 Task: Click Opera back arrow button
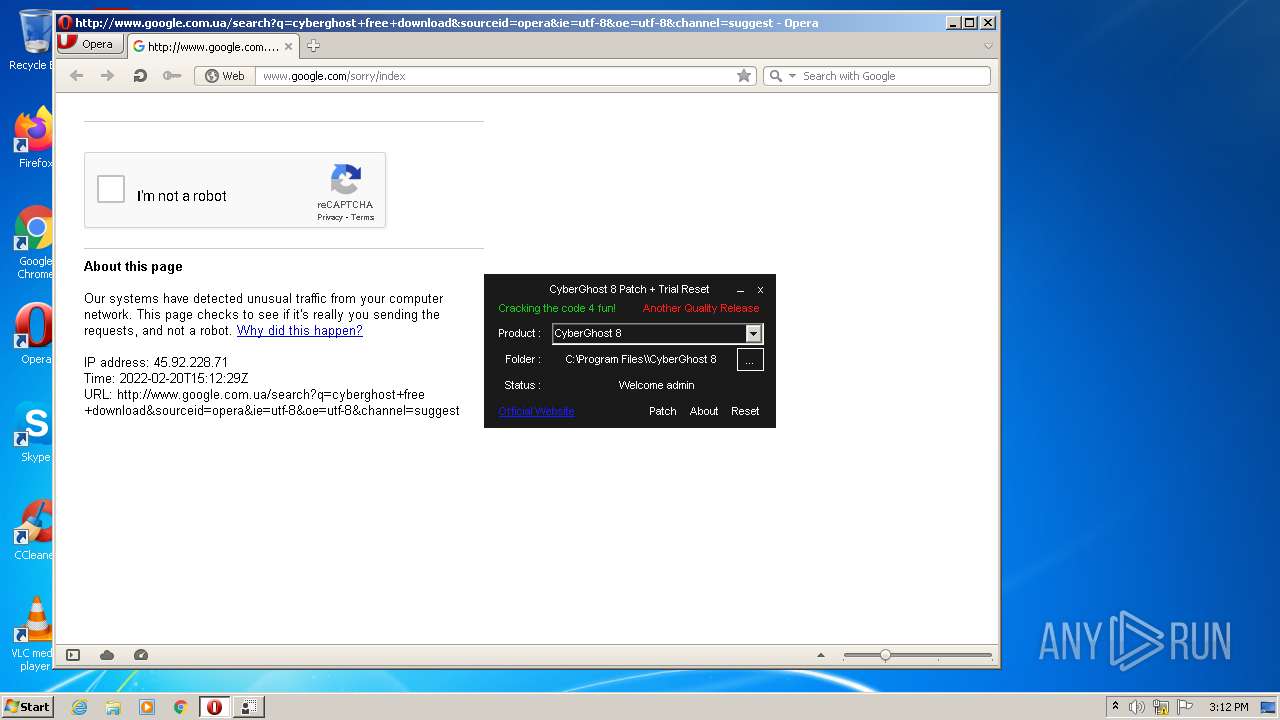click(76, 76)
